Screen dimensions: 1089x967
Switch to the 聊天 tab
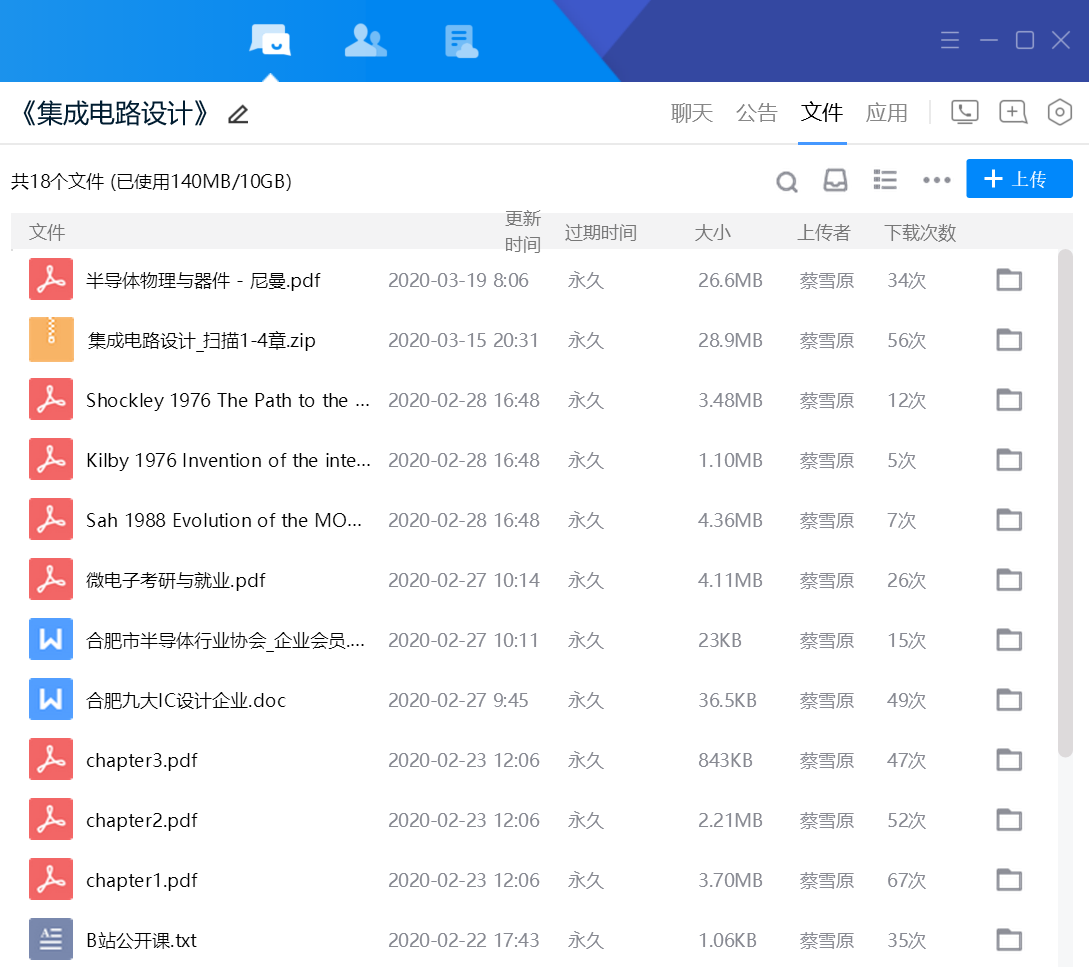click(x=691, y=113)
